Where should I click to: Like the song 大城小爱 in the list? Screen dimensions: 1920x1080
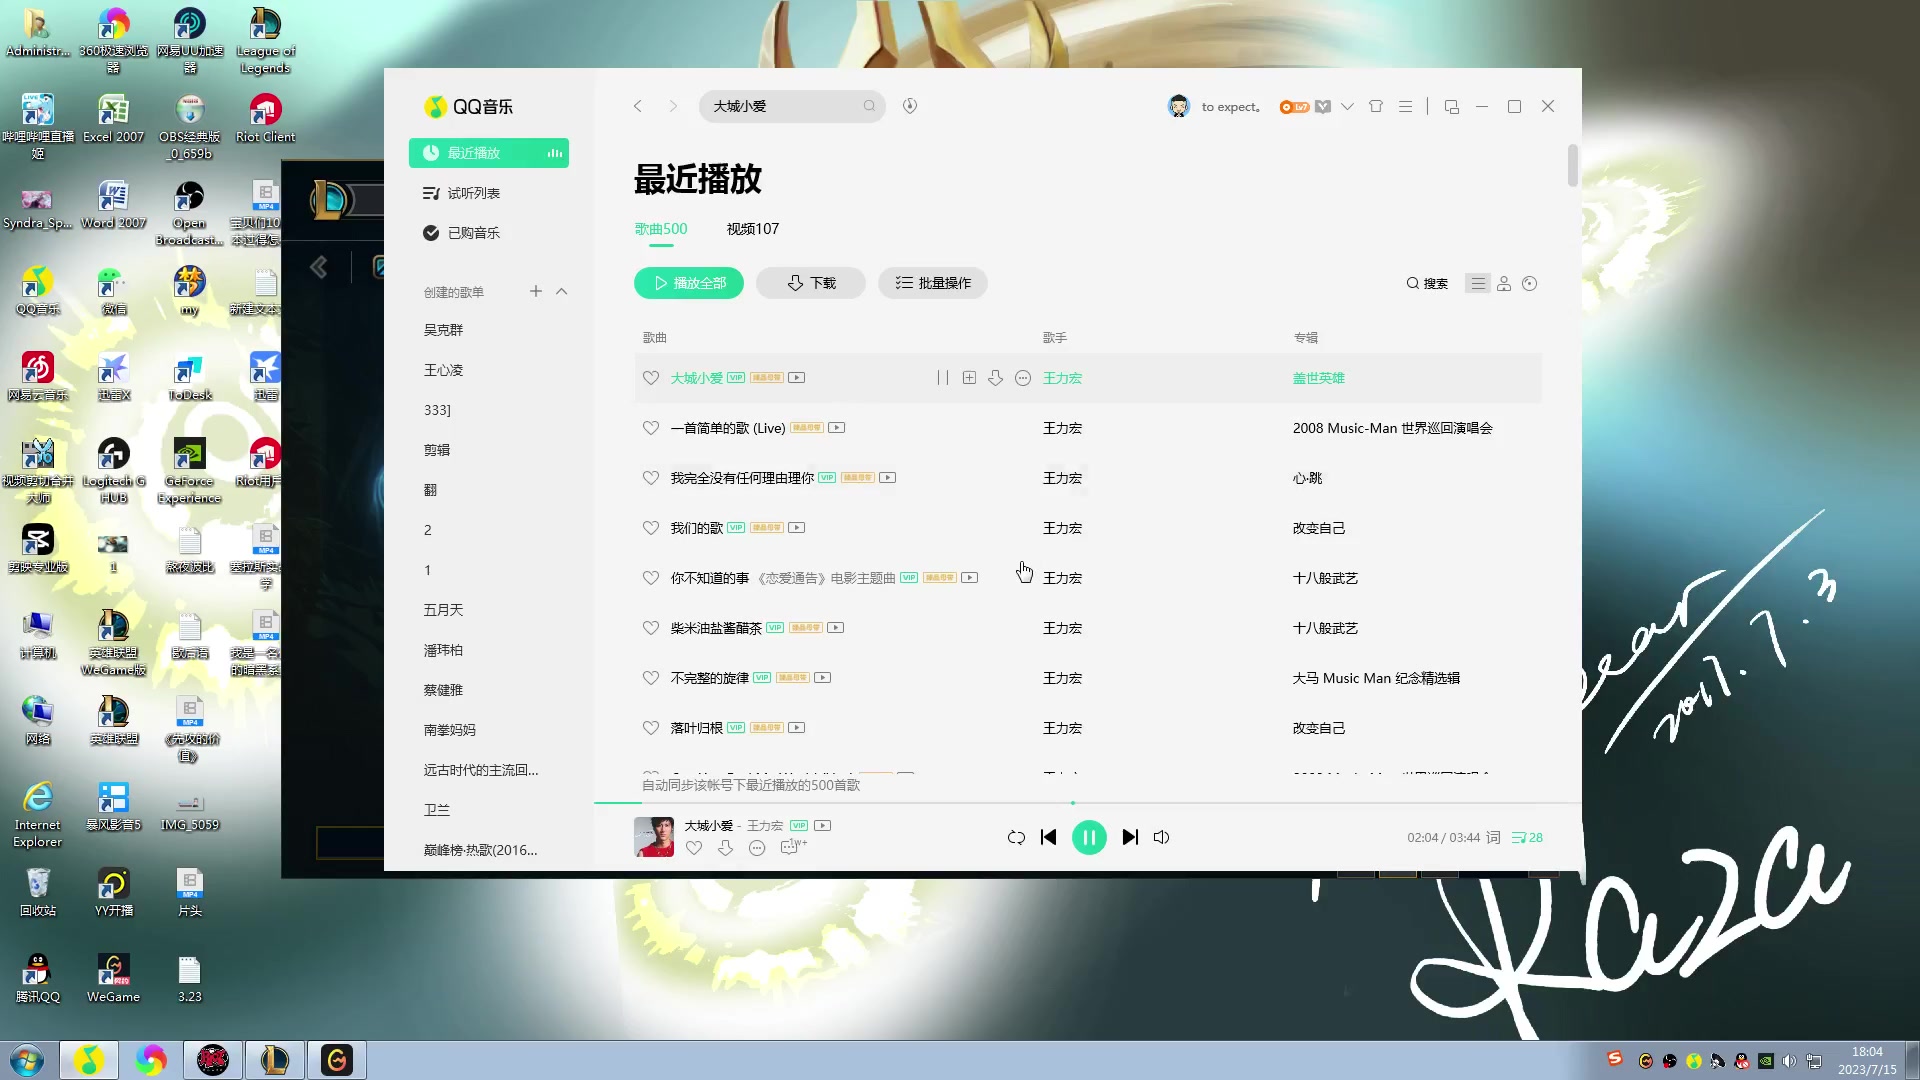(651, 378)
